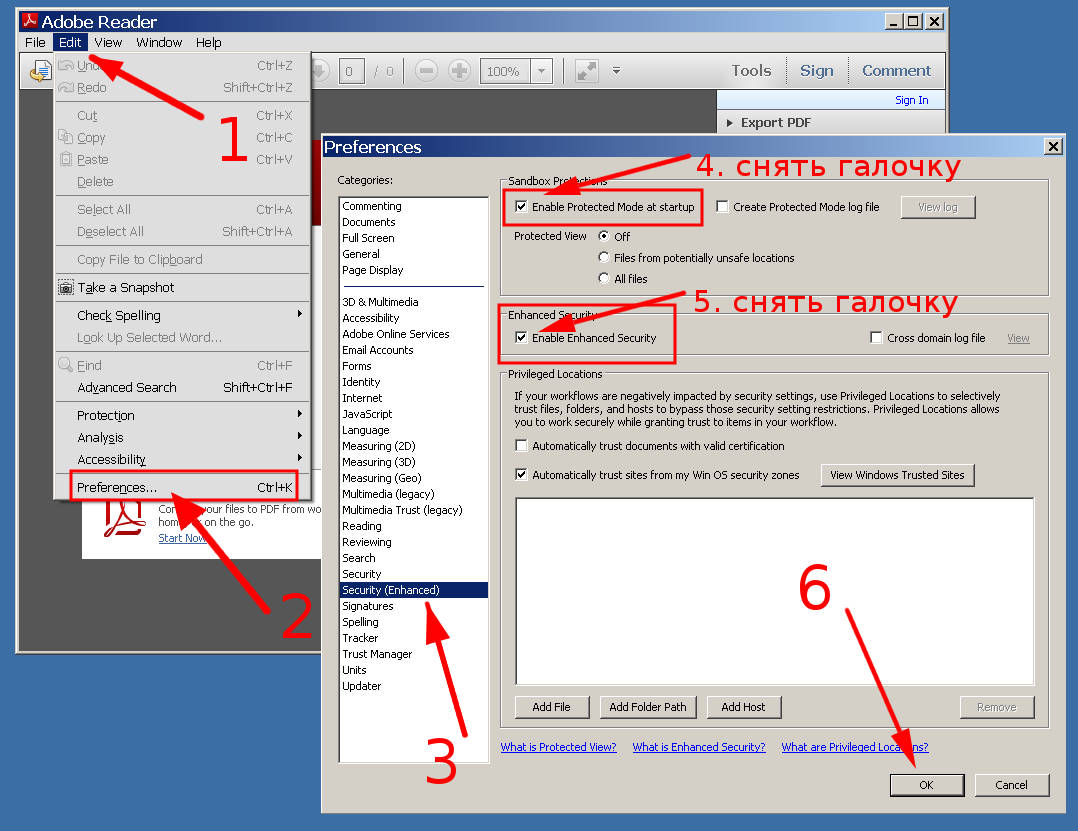The image size is (1078, 831).
Task: Toggle auto trust sites from Win OS zones
Action: coord(521,474)
